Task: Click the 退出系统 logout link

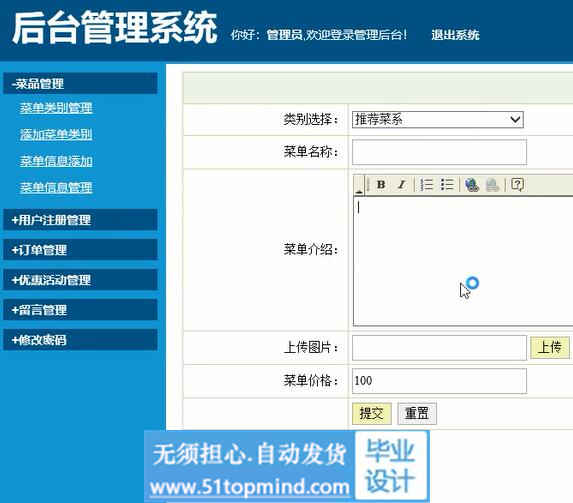Action: 455,35
